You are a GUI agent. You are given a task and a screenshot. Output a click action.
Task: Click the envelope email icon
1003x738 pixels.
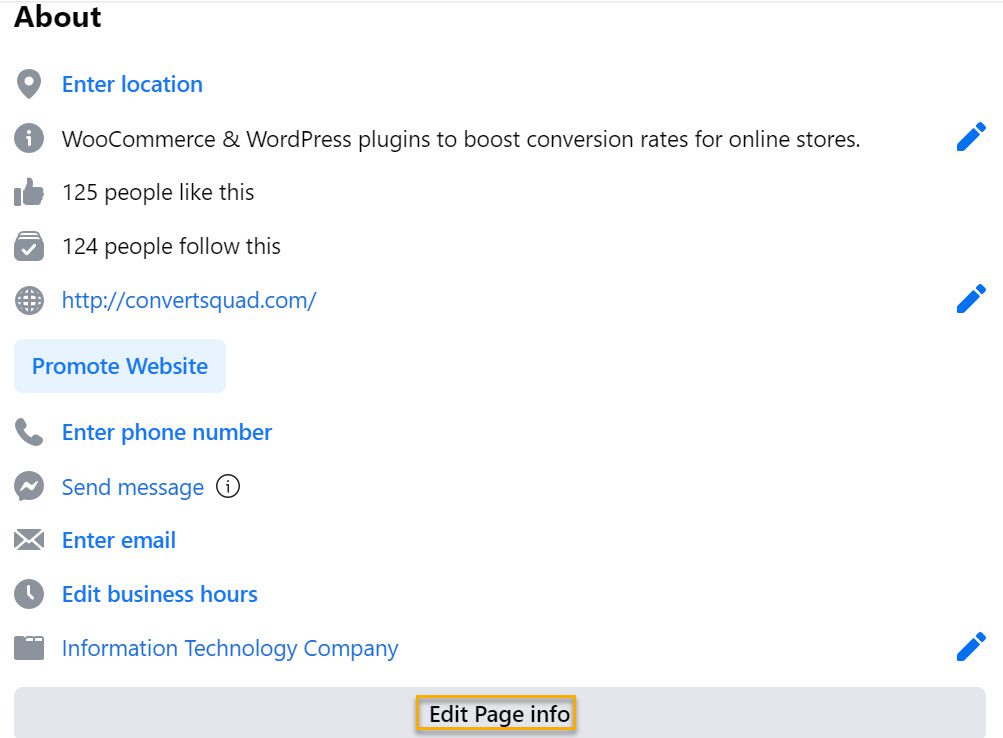tap(29, 540)
